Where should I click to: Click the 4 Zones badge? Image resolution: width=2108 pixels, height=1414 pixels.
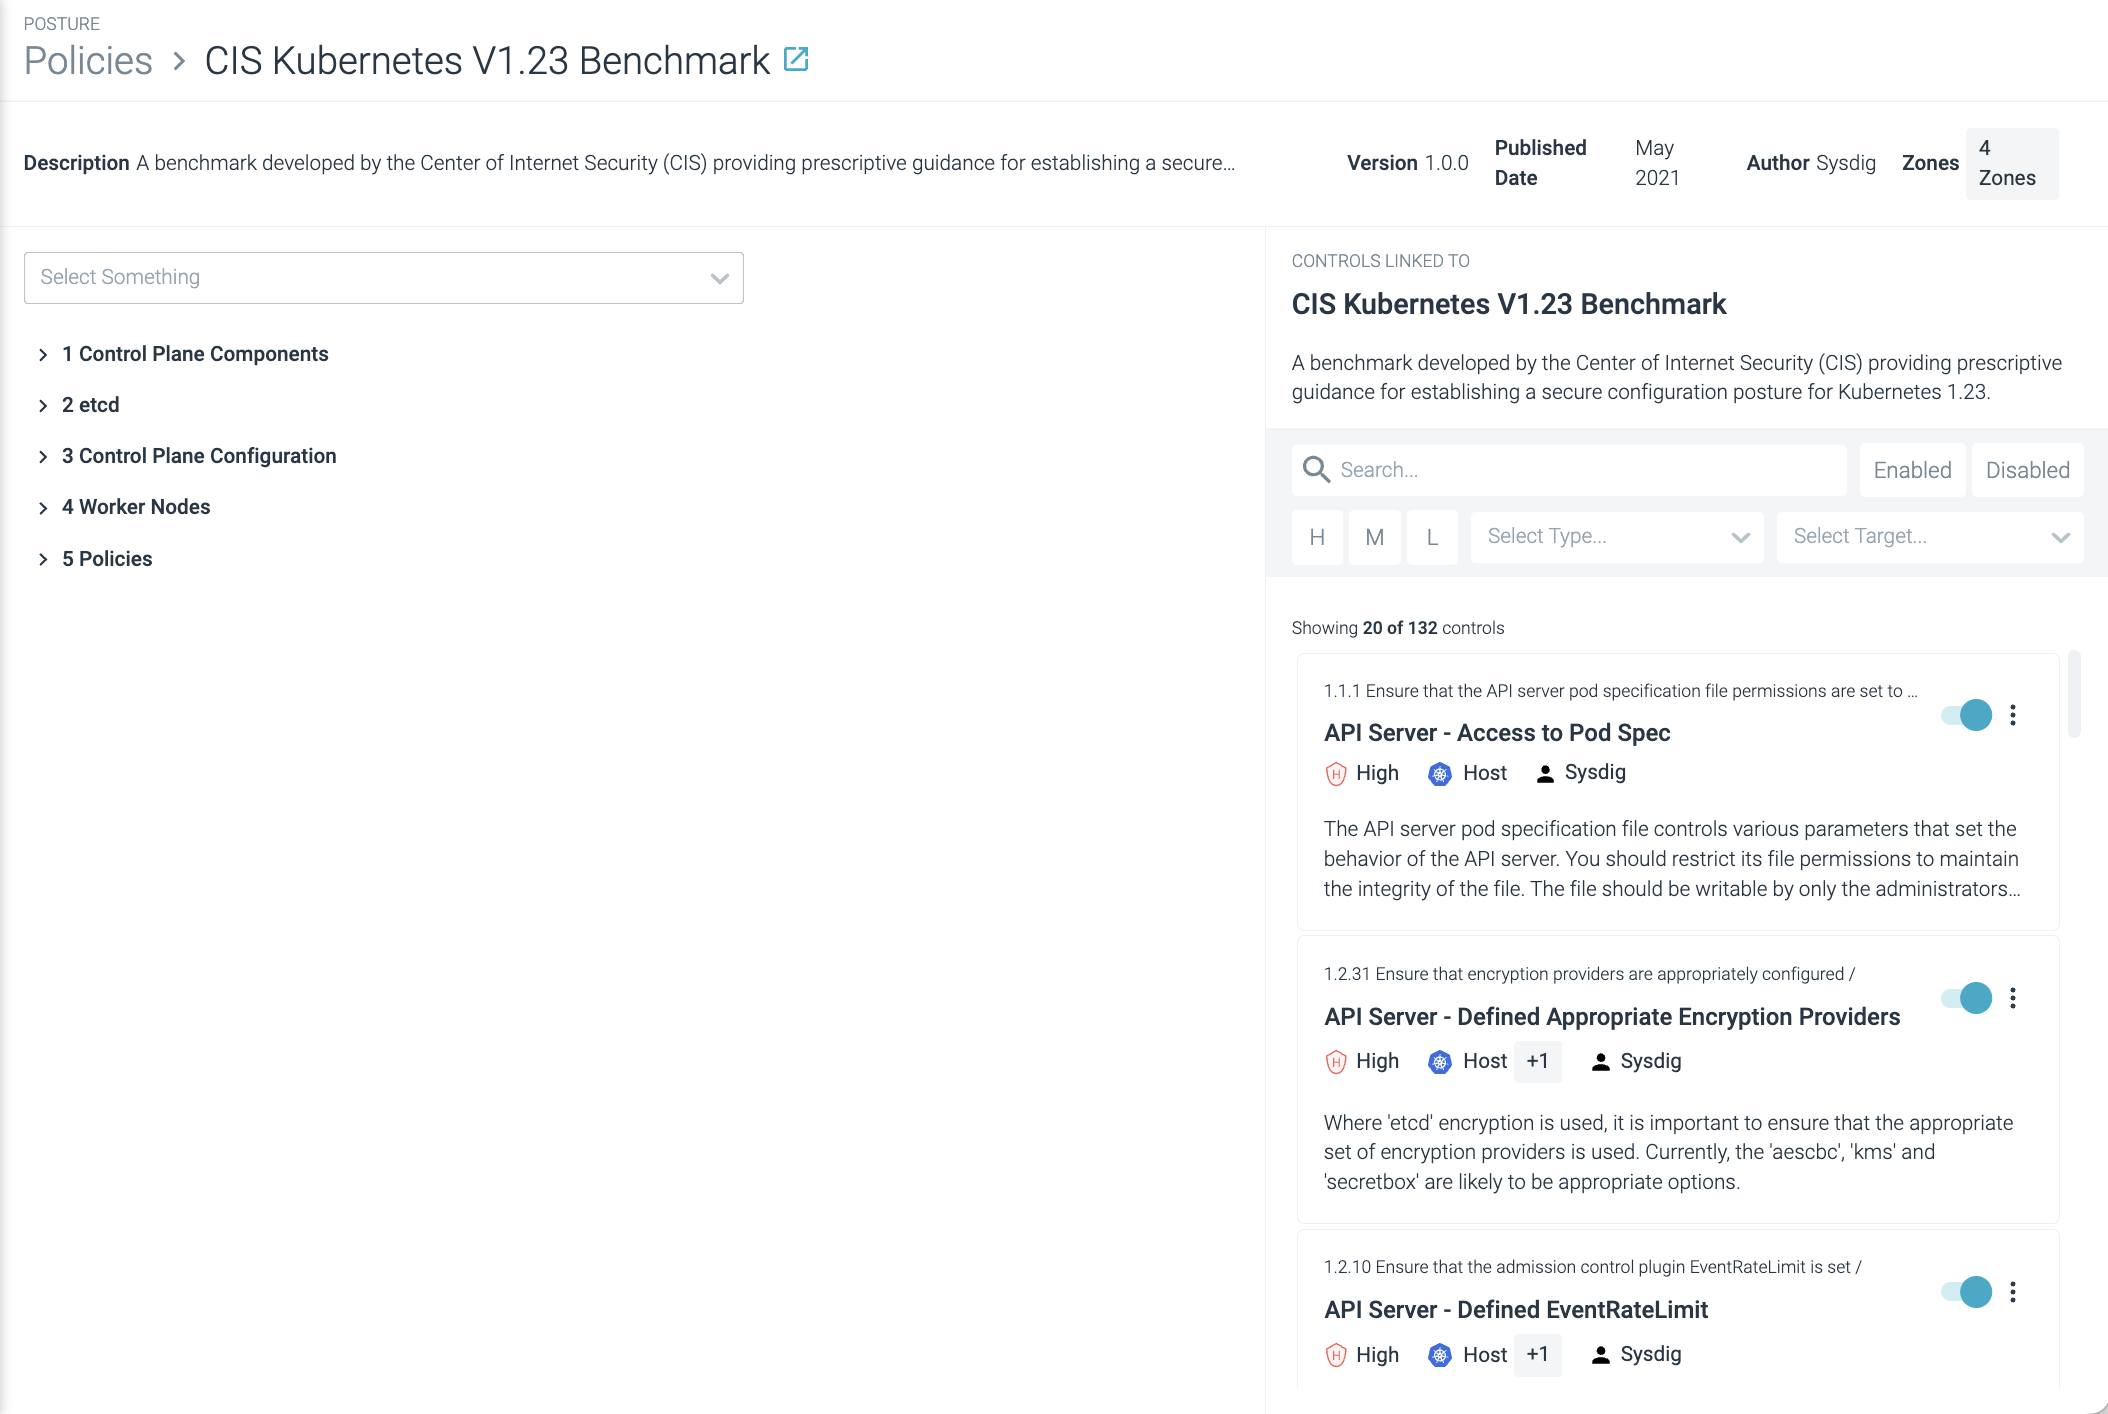[2012, 163]
